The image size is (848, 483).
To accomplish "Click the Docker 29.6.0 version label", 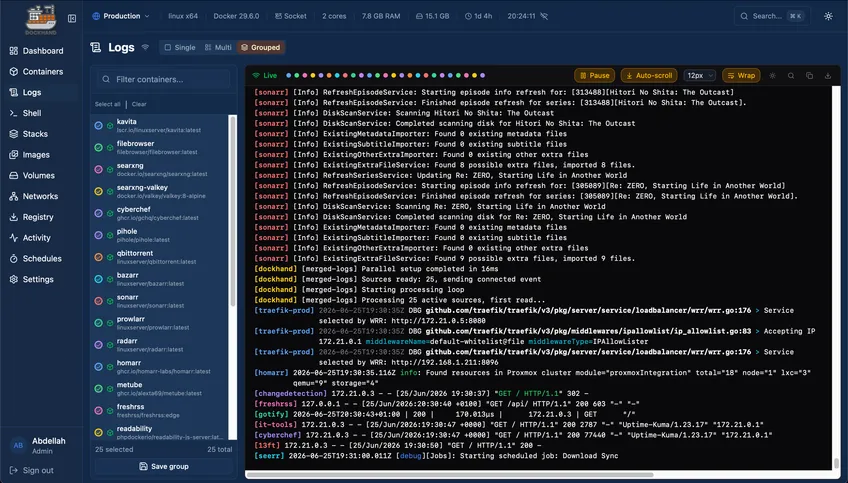I will (236, 16).
